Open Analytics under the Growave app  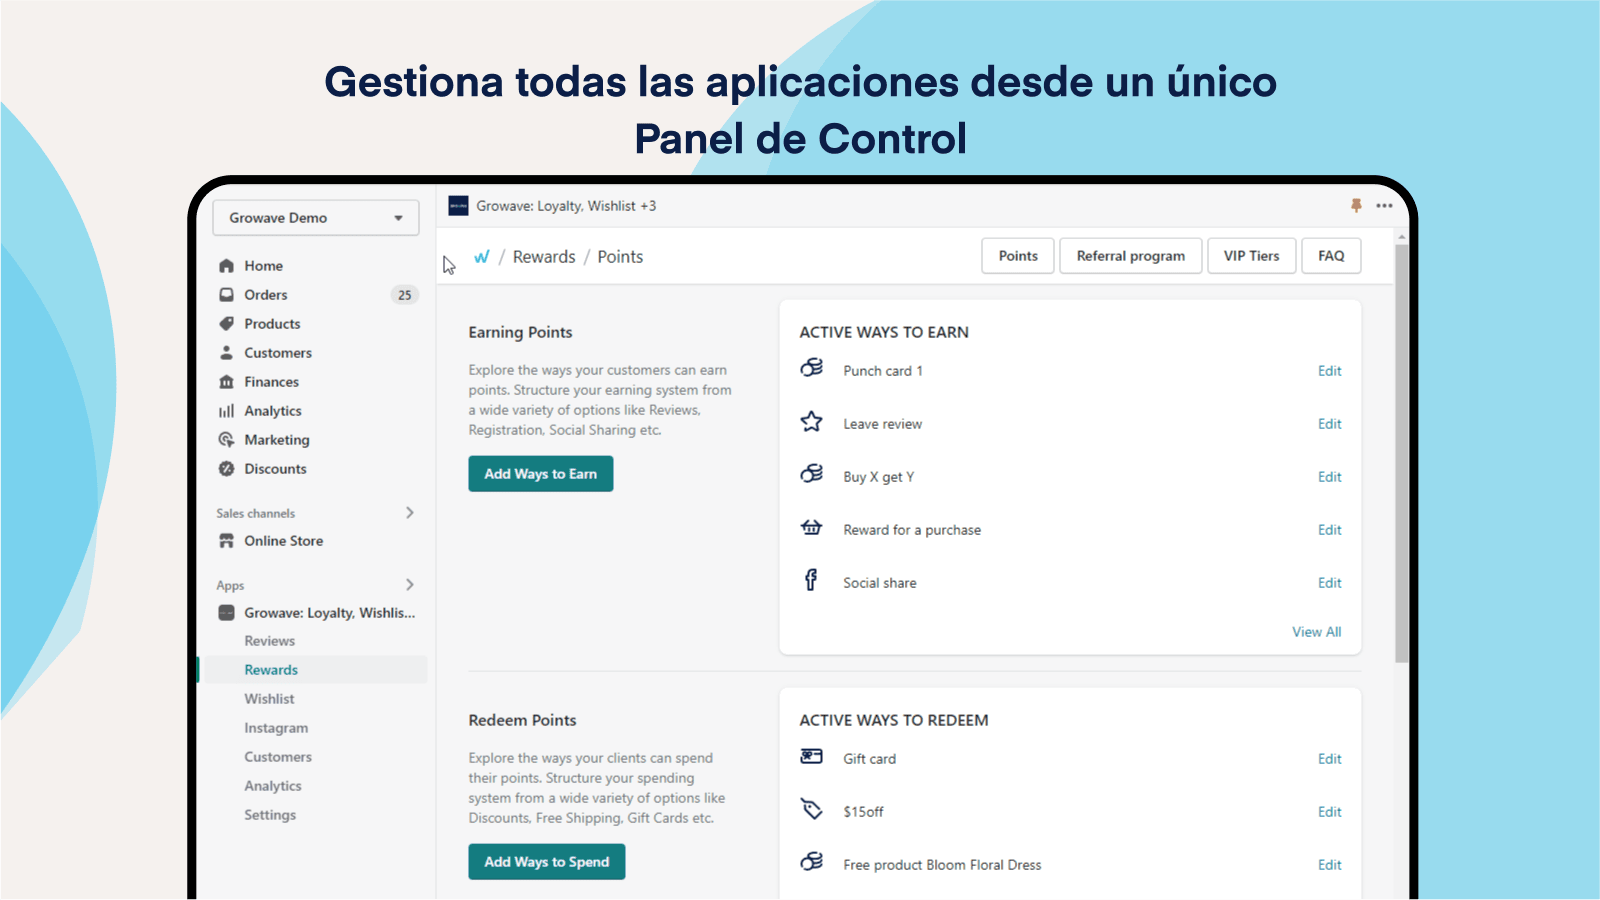[x=273, y=786]
